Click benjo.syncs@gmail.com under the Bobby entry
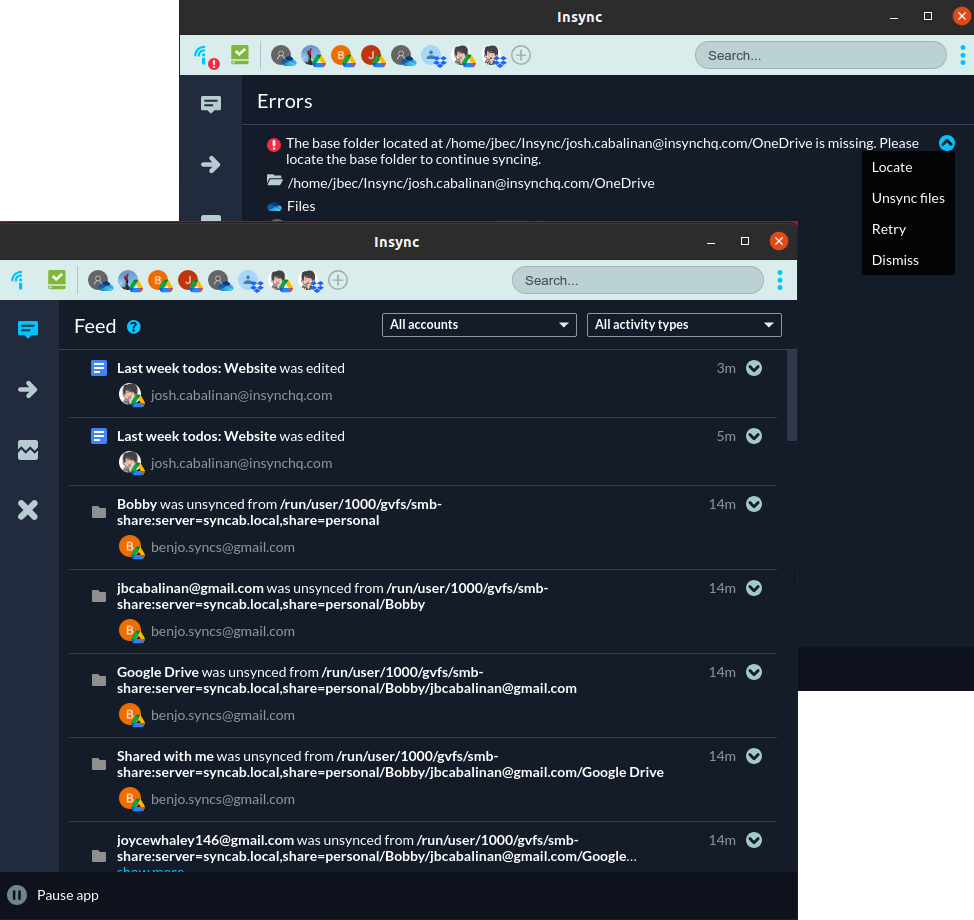Screen dimensions: 974x920 [222, 547]
